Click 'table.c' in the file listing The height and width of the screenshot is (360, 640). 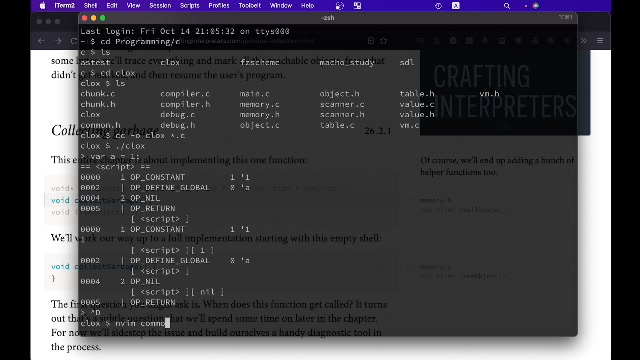pos(337,125)
